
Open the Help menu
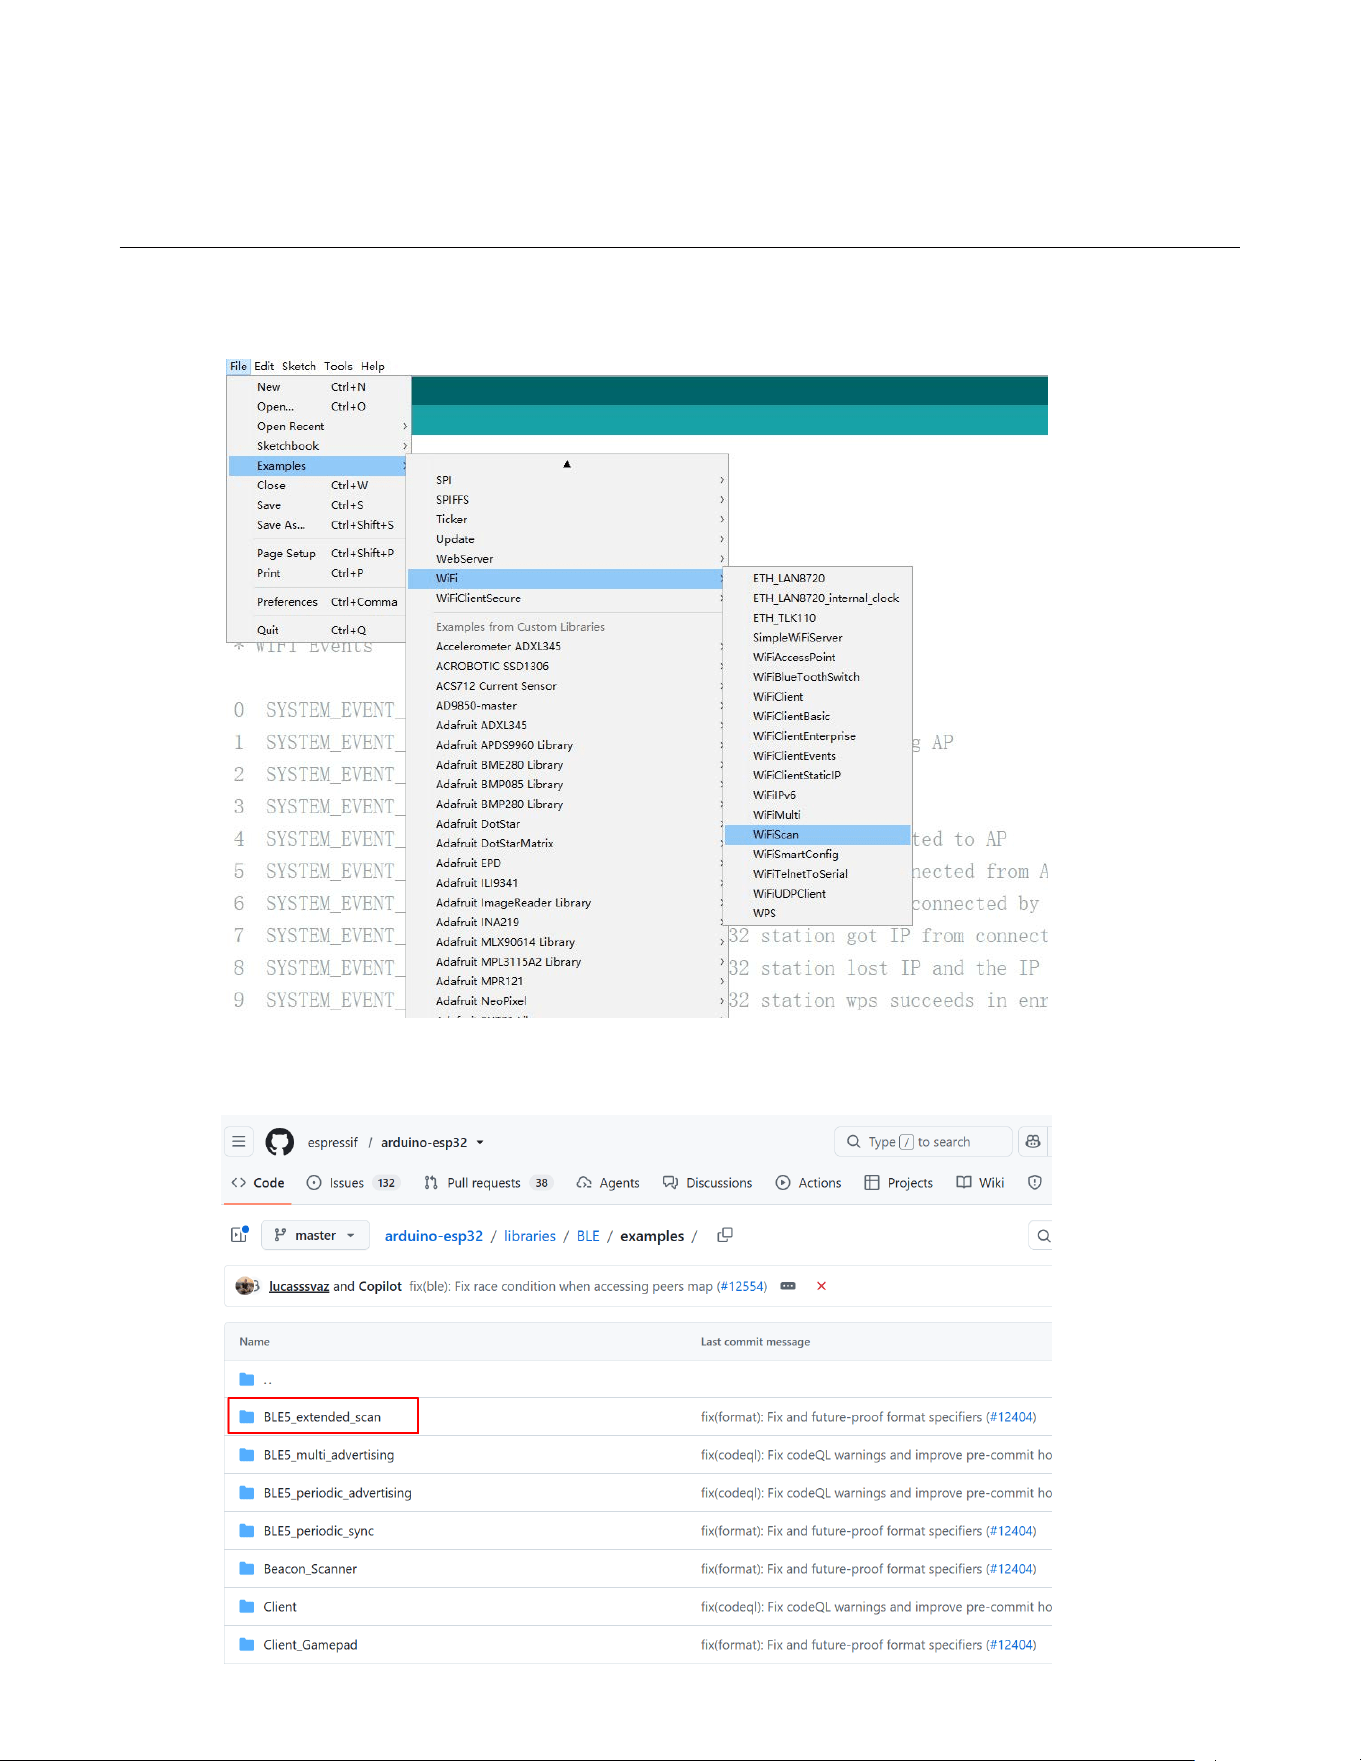tap(373, 366)
